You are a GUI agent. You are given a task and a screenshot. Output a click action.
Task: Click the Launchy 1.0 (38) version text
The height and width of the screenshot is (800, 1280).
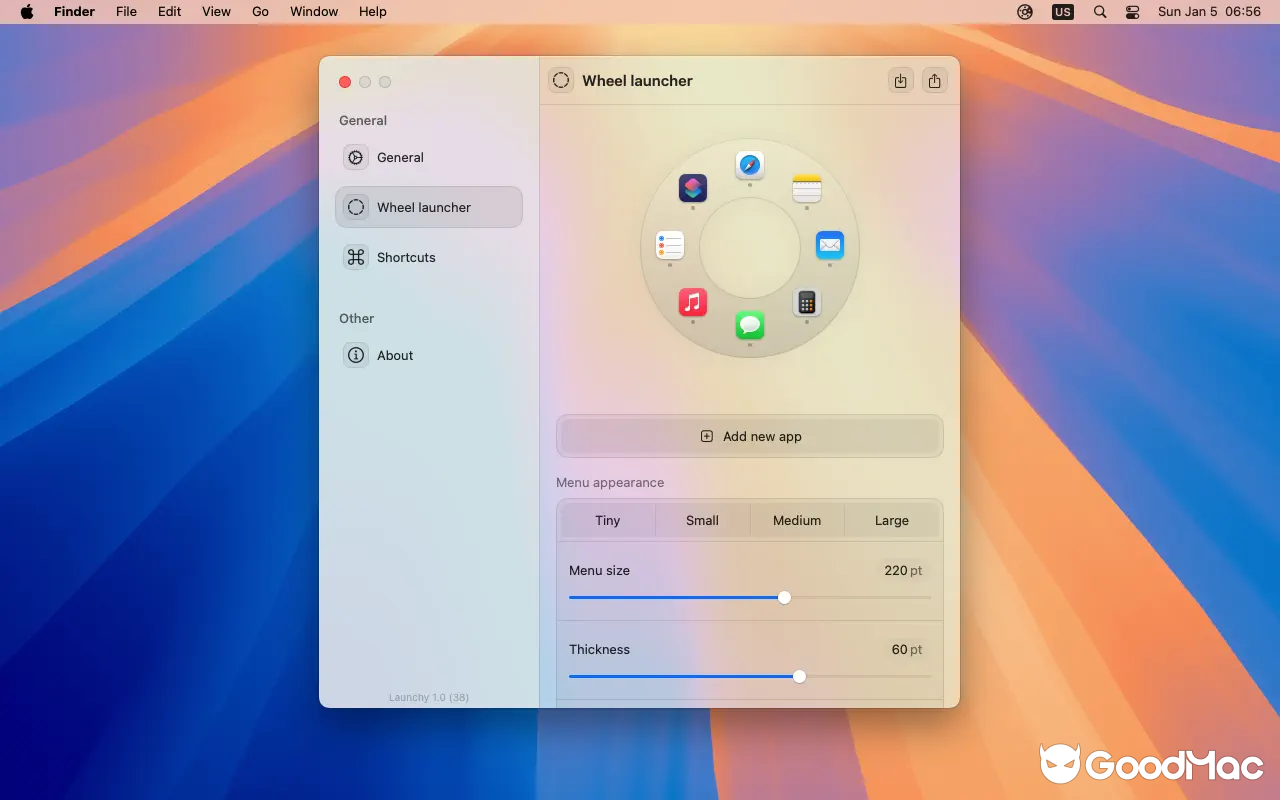[x=429, y=697]
